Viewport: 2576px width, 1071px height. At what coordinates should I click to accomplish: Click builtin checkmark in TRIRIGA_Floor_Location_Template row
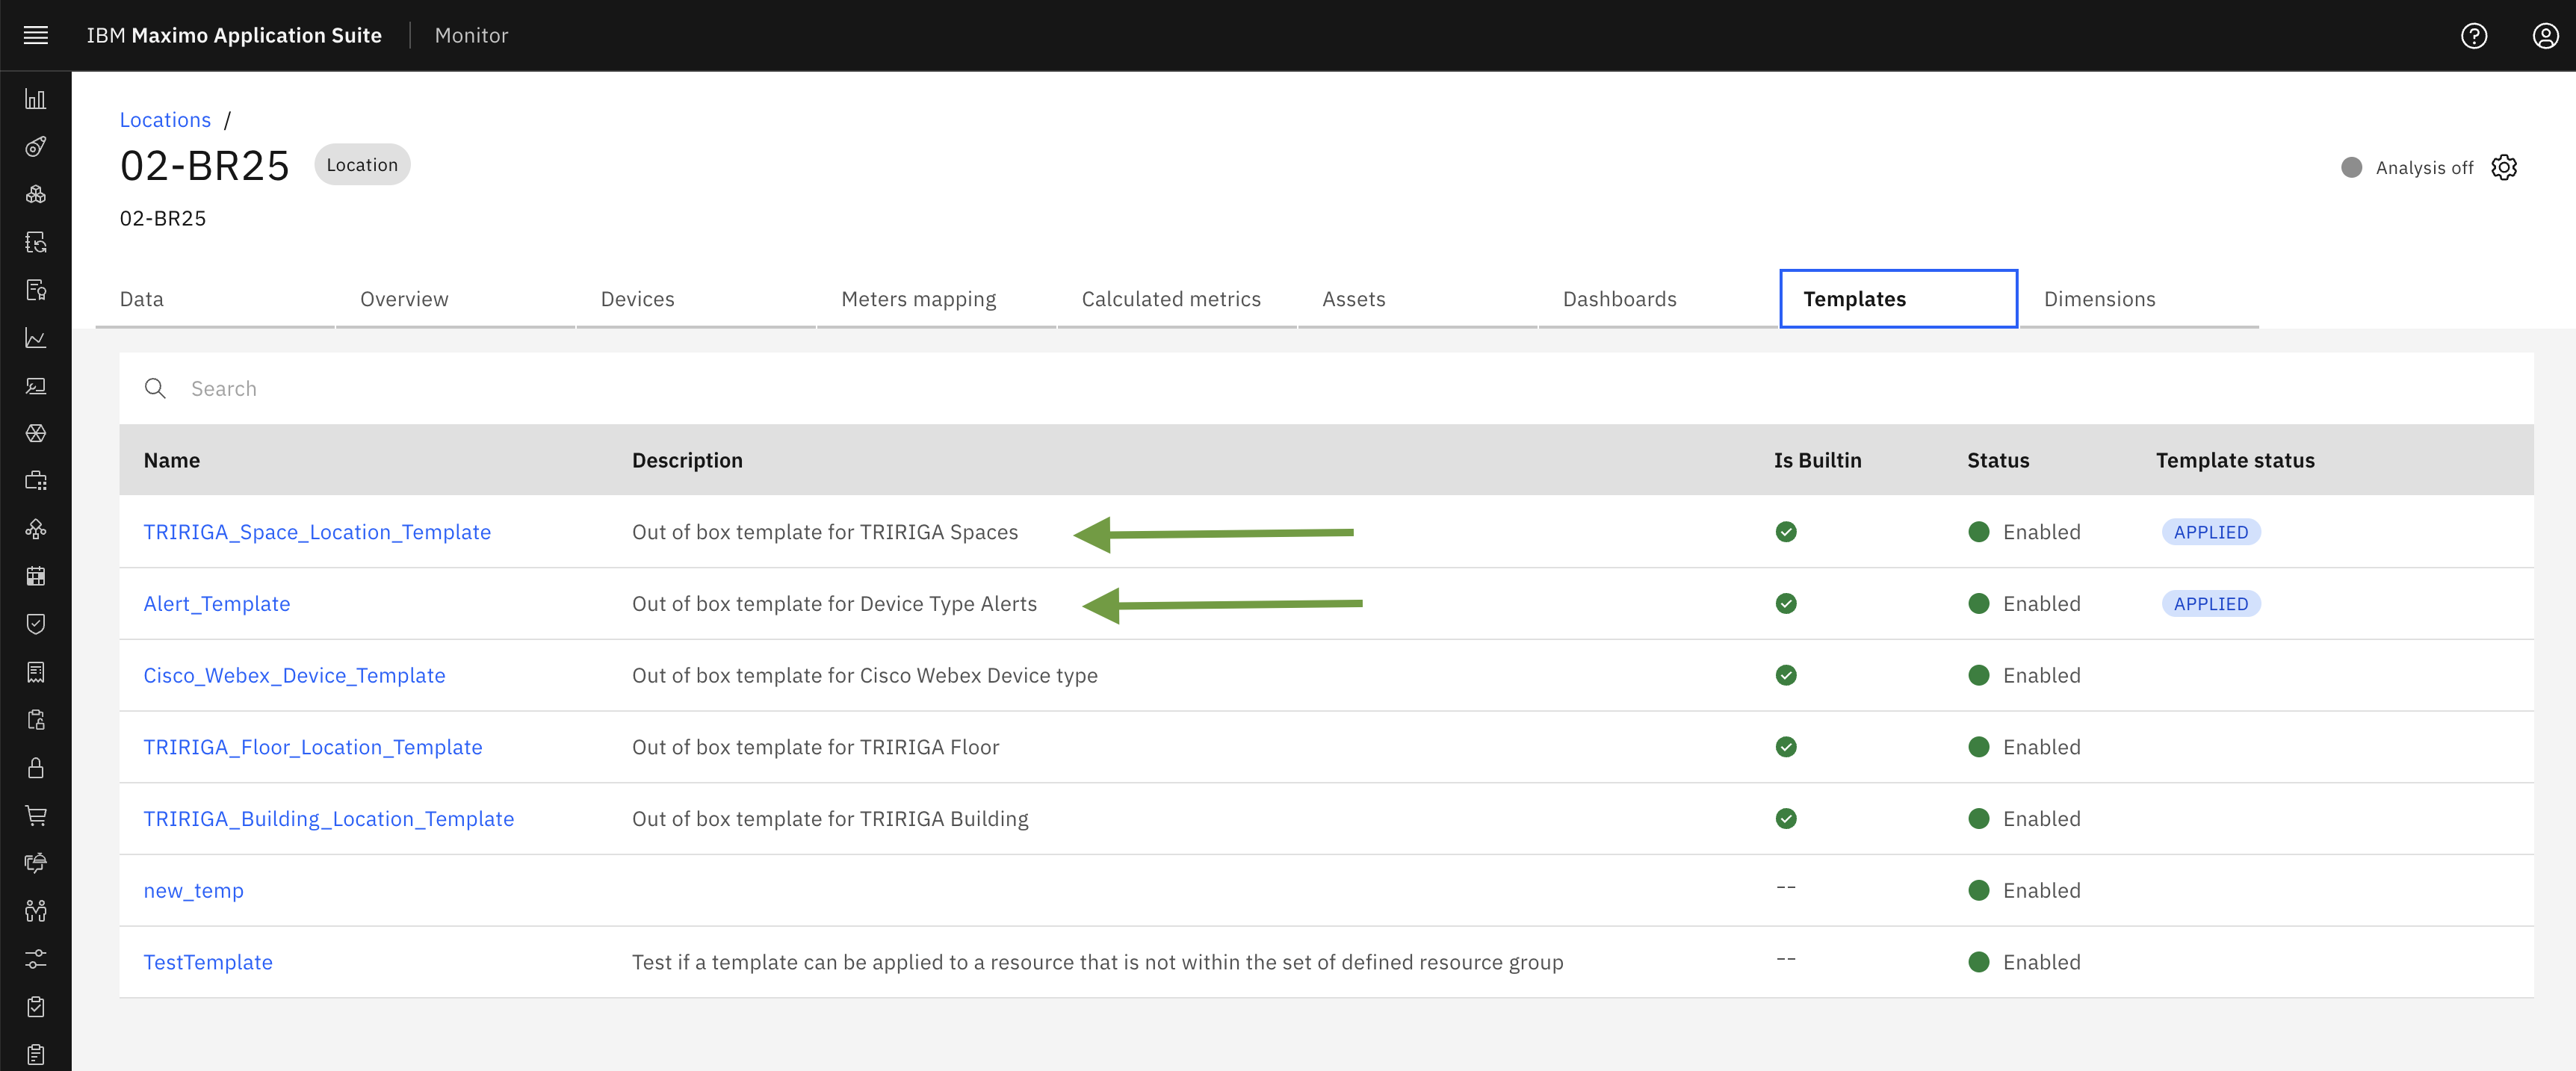1786,747
